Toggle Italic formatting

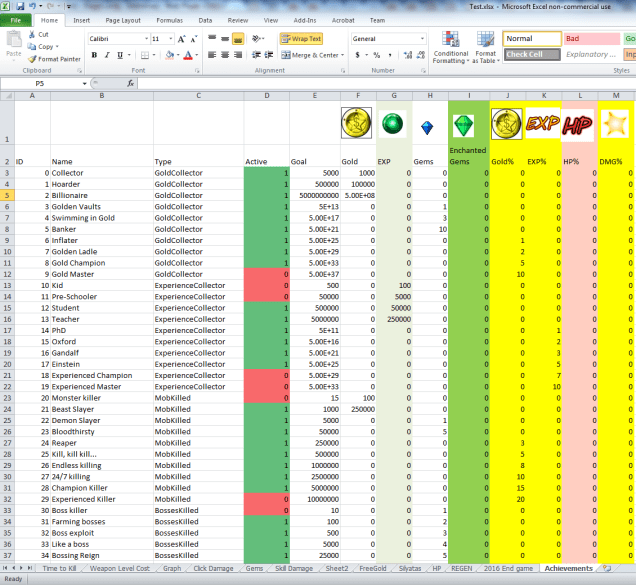click(x=107, y=55)
